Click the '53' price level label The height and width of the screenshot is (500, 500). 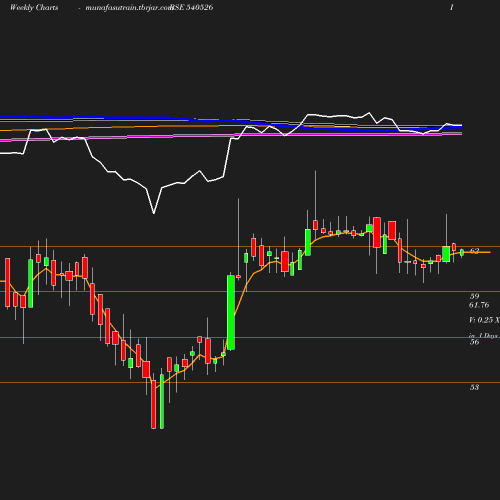[x=474, y=387]
